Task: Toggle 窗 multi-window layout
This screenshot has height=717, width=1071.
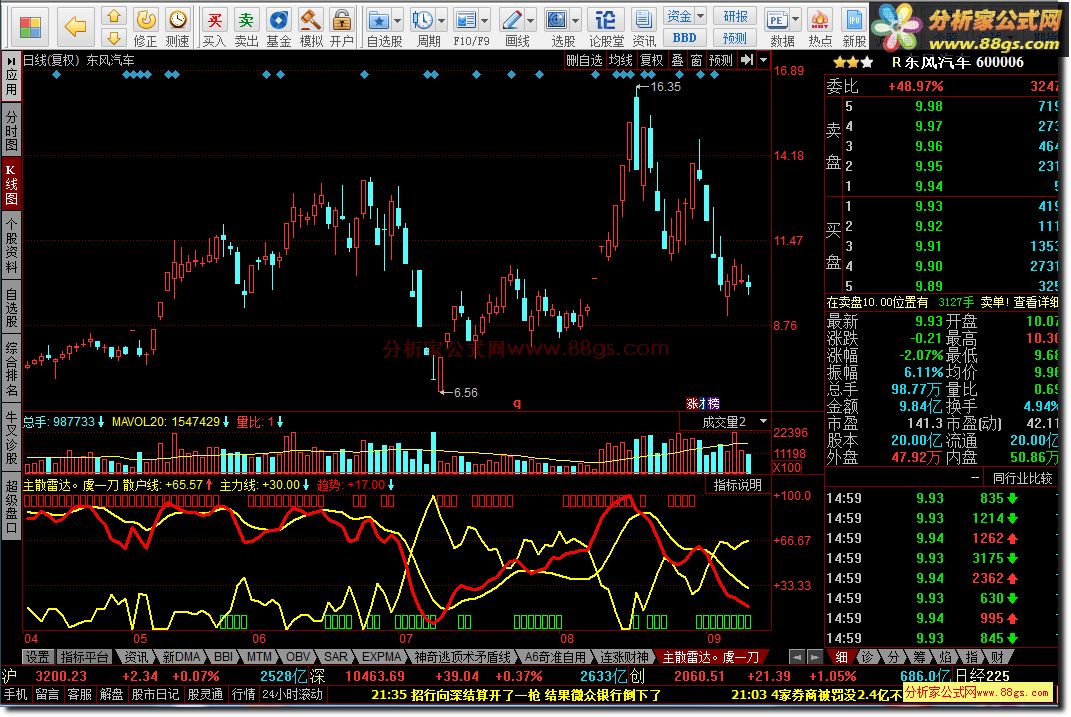Action: pyautogui.click(x=696, y=60)
